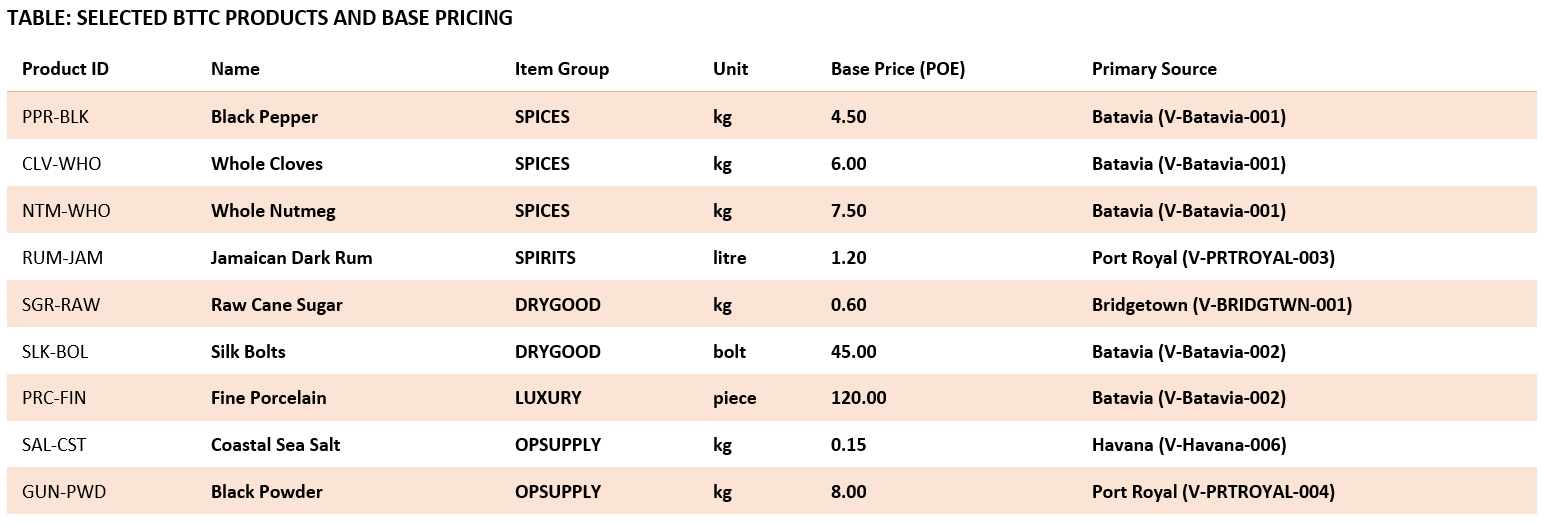Click the 120.00 base price cell
The width and height of the screenshot is (1543, 524).
[858, 399]
